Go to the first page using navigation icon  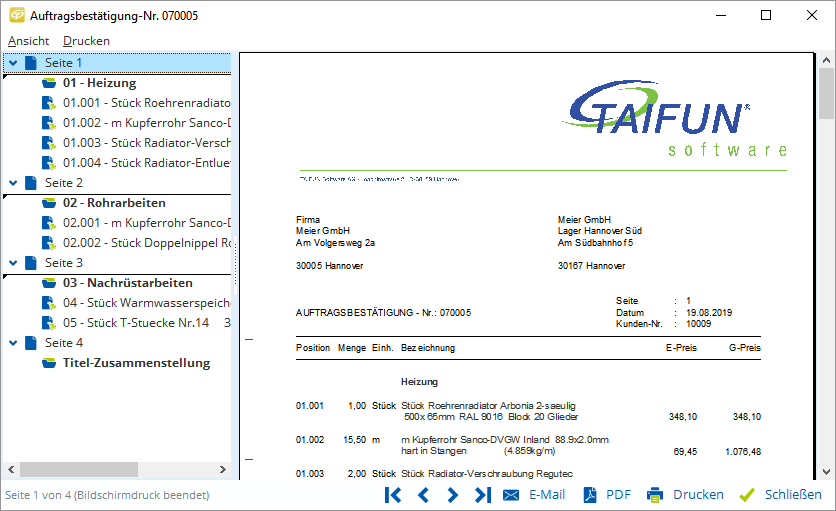(x=393, y=495)
